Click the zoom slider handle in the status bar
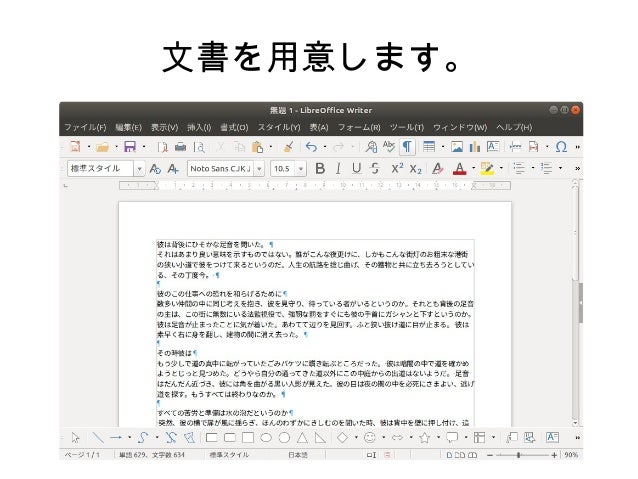The height and width of the screenshot is (479, 638). 518,455
